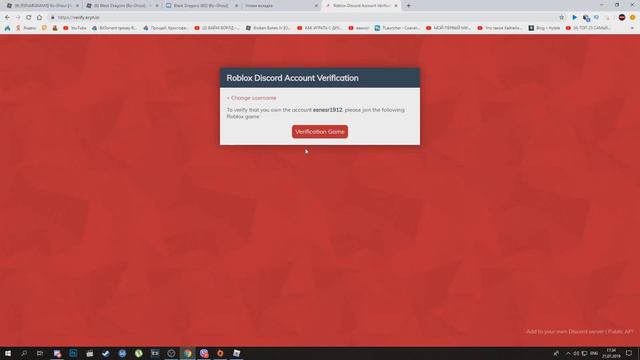Open the taskbar clock and date
The image size is (640, 360).
(x=611, y=353)
